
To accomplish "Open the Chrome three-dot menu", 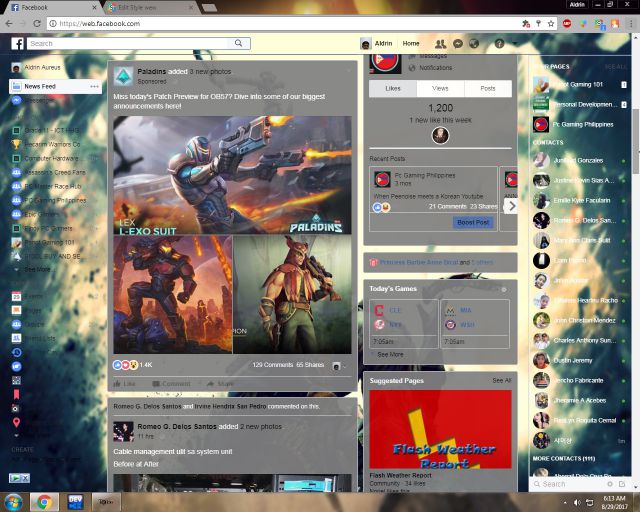I will pos(632,24).
